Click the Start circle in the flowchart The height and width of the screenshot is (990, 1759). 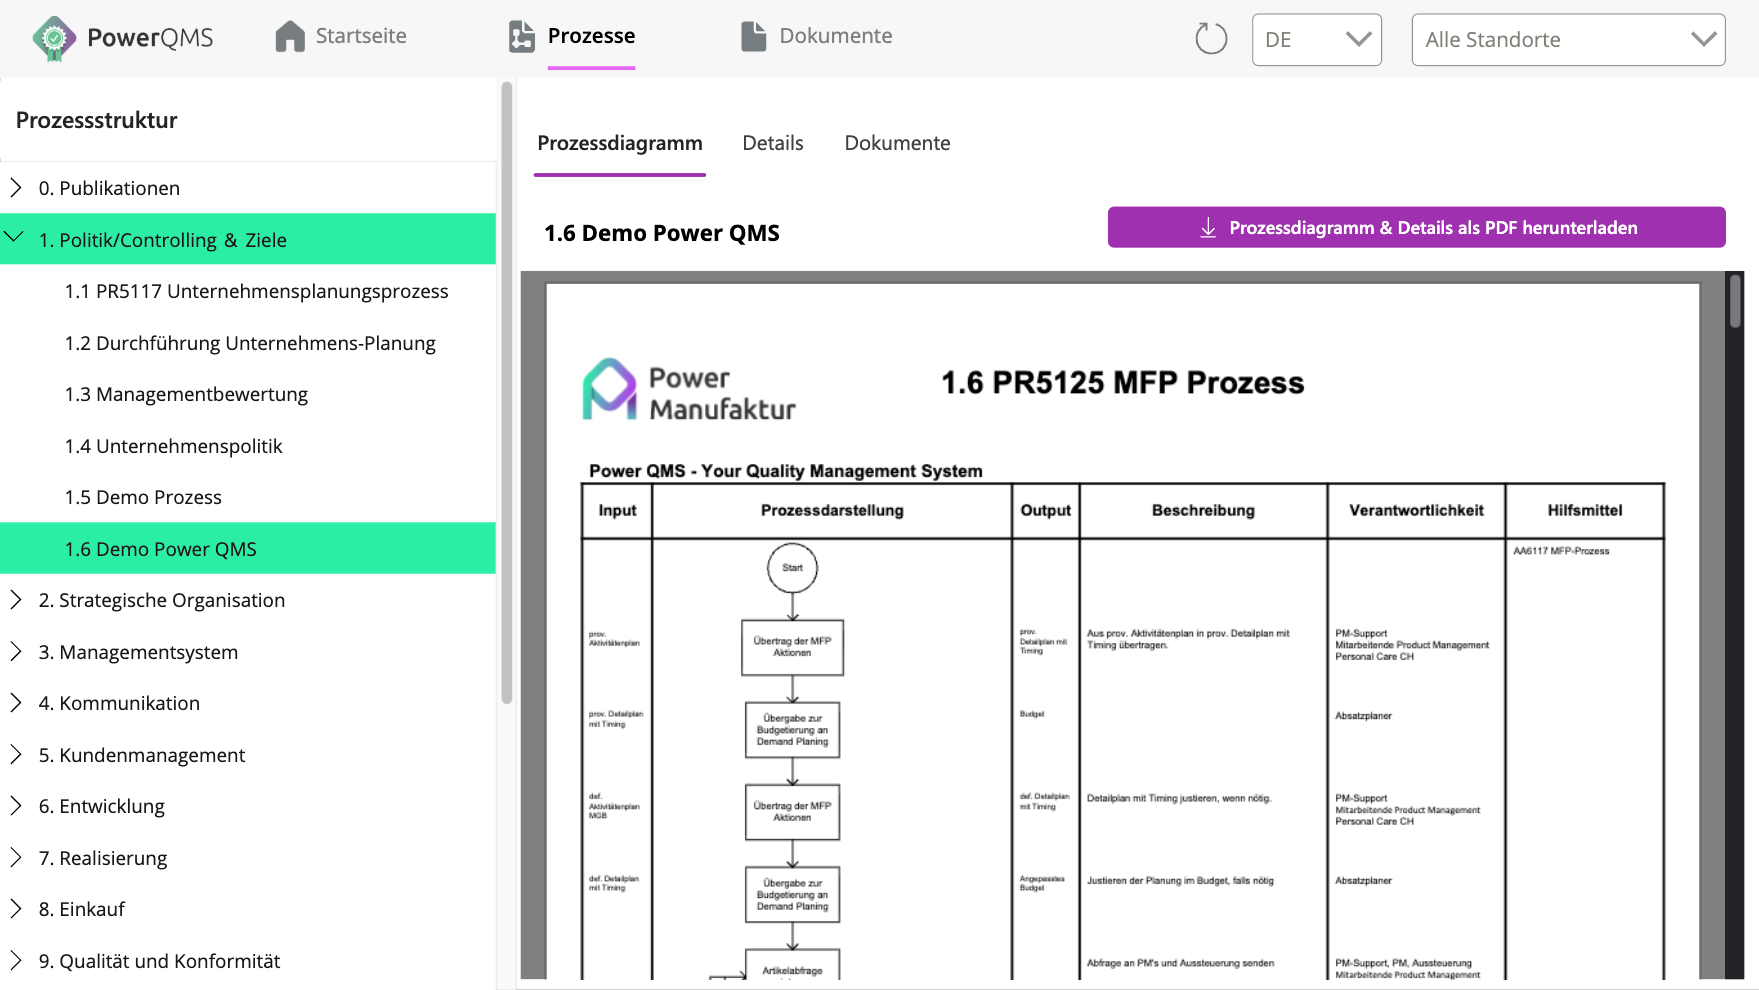point(792,568)
